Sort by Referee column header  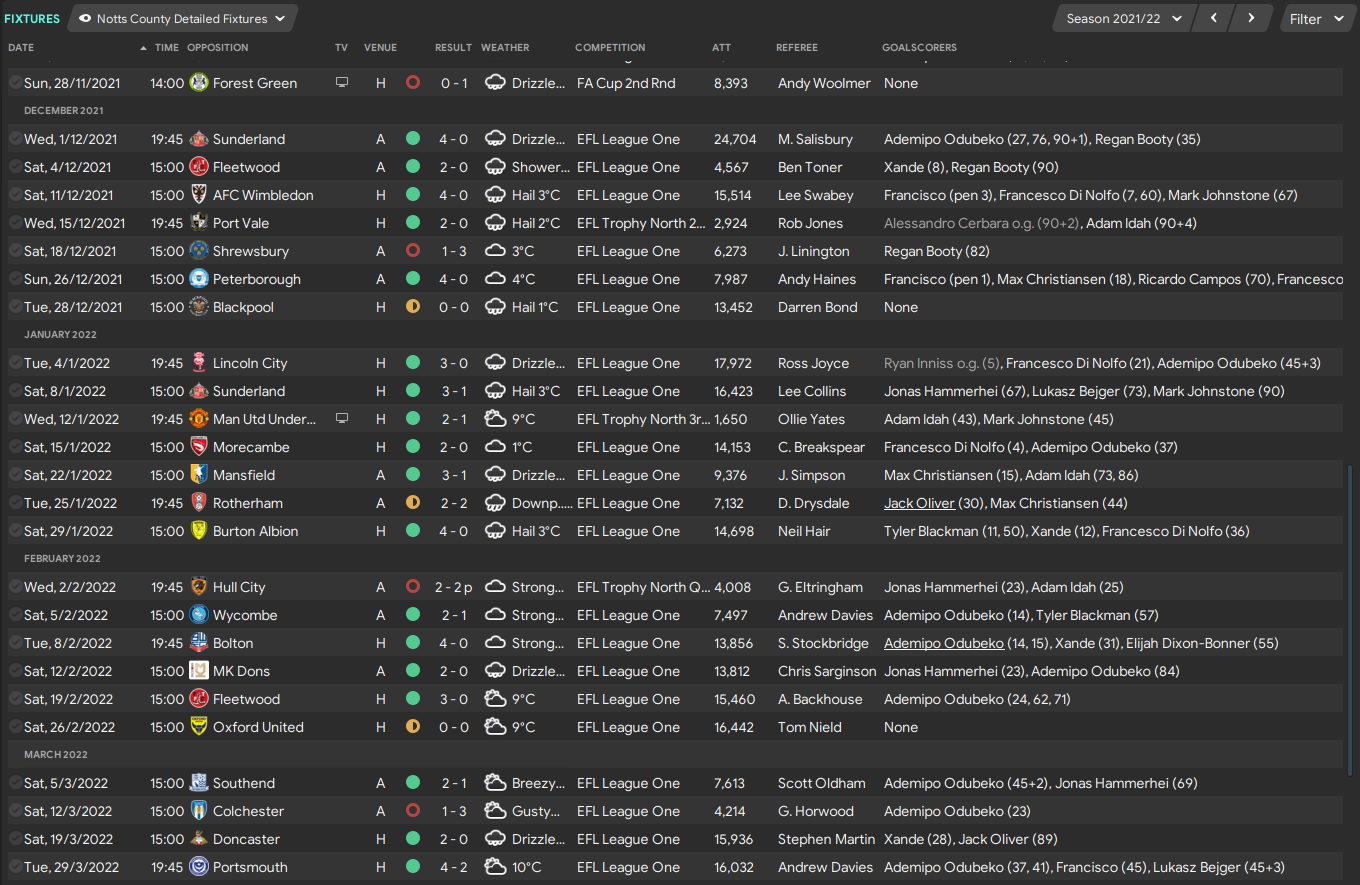[797, 47]
